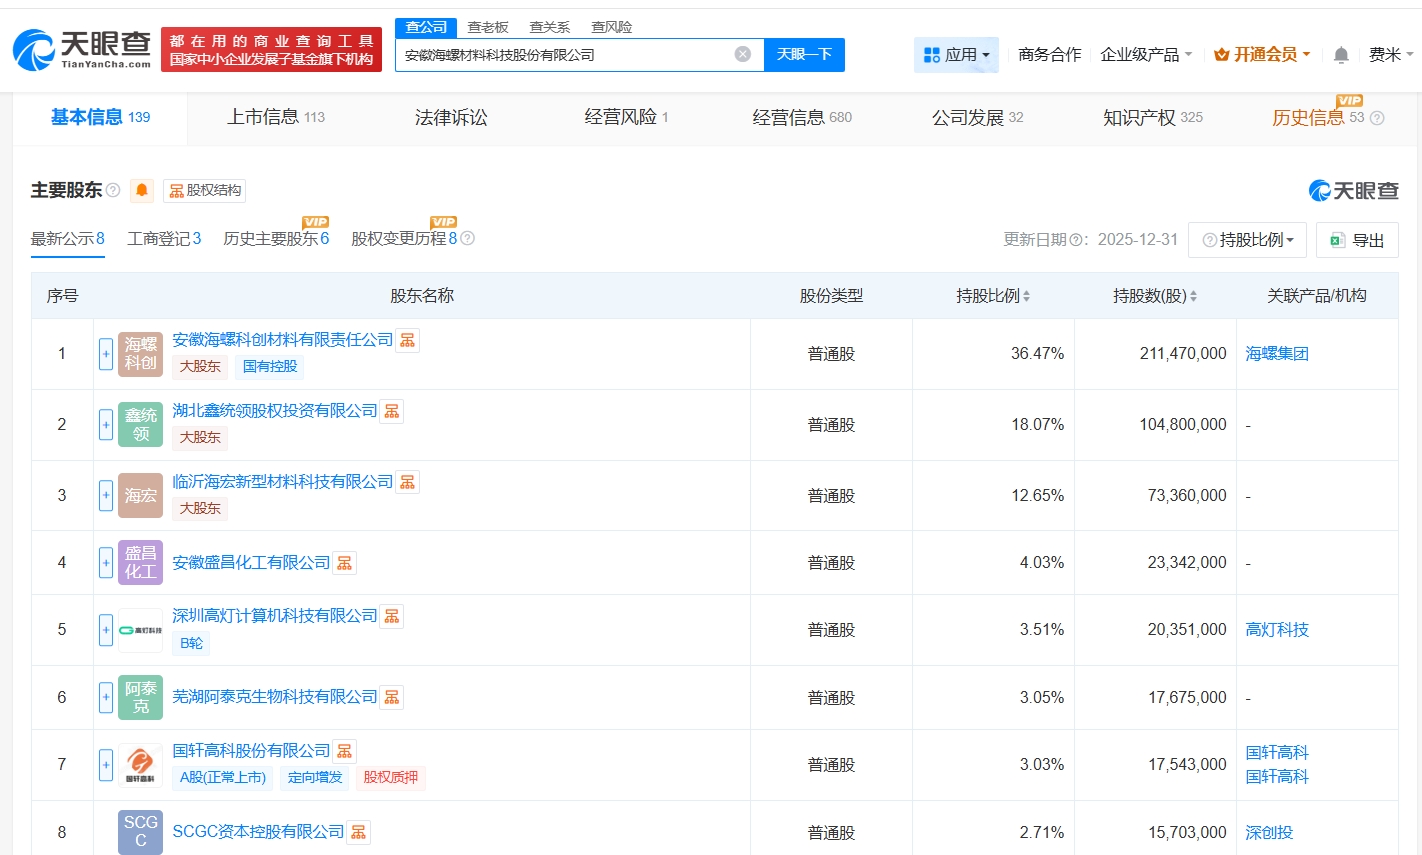Viewport: 1422px width, 855px height.
Task: Open equity chart for SCGC资本控股有限公司
Action: 358,832
